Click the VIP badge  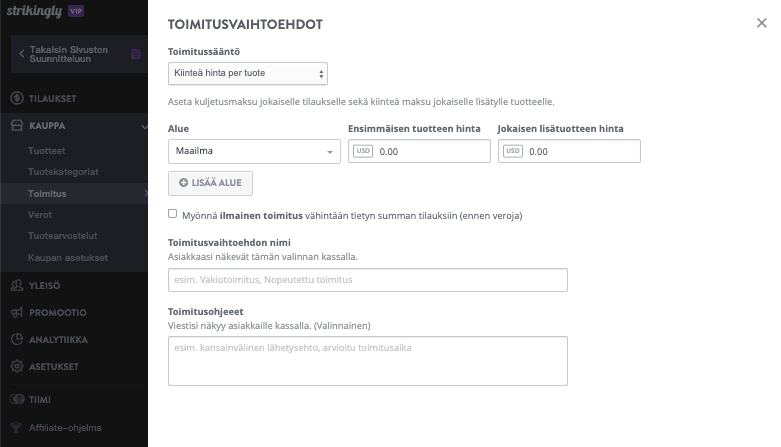76,11
